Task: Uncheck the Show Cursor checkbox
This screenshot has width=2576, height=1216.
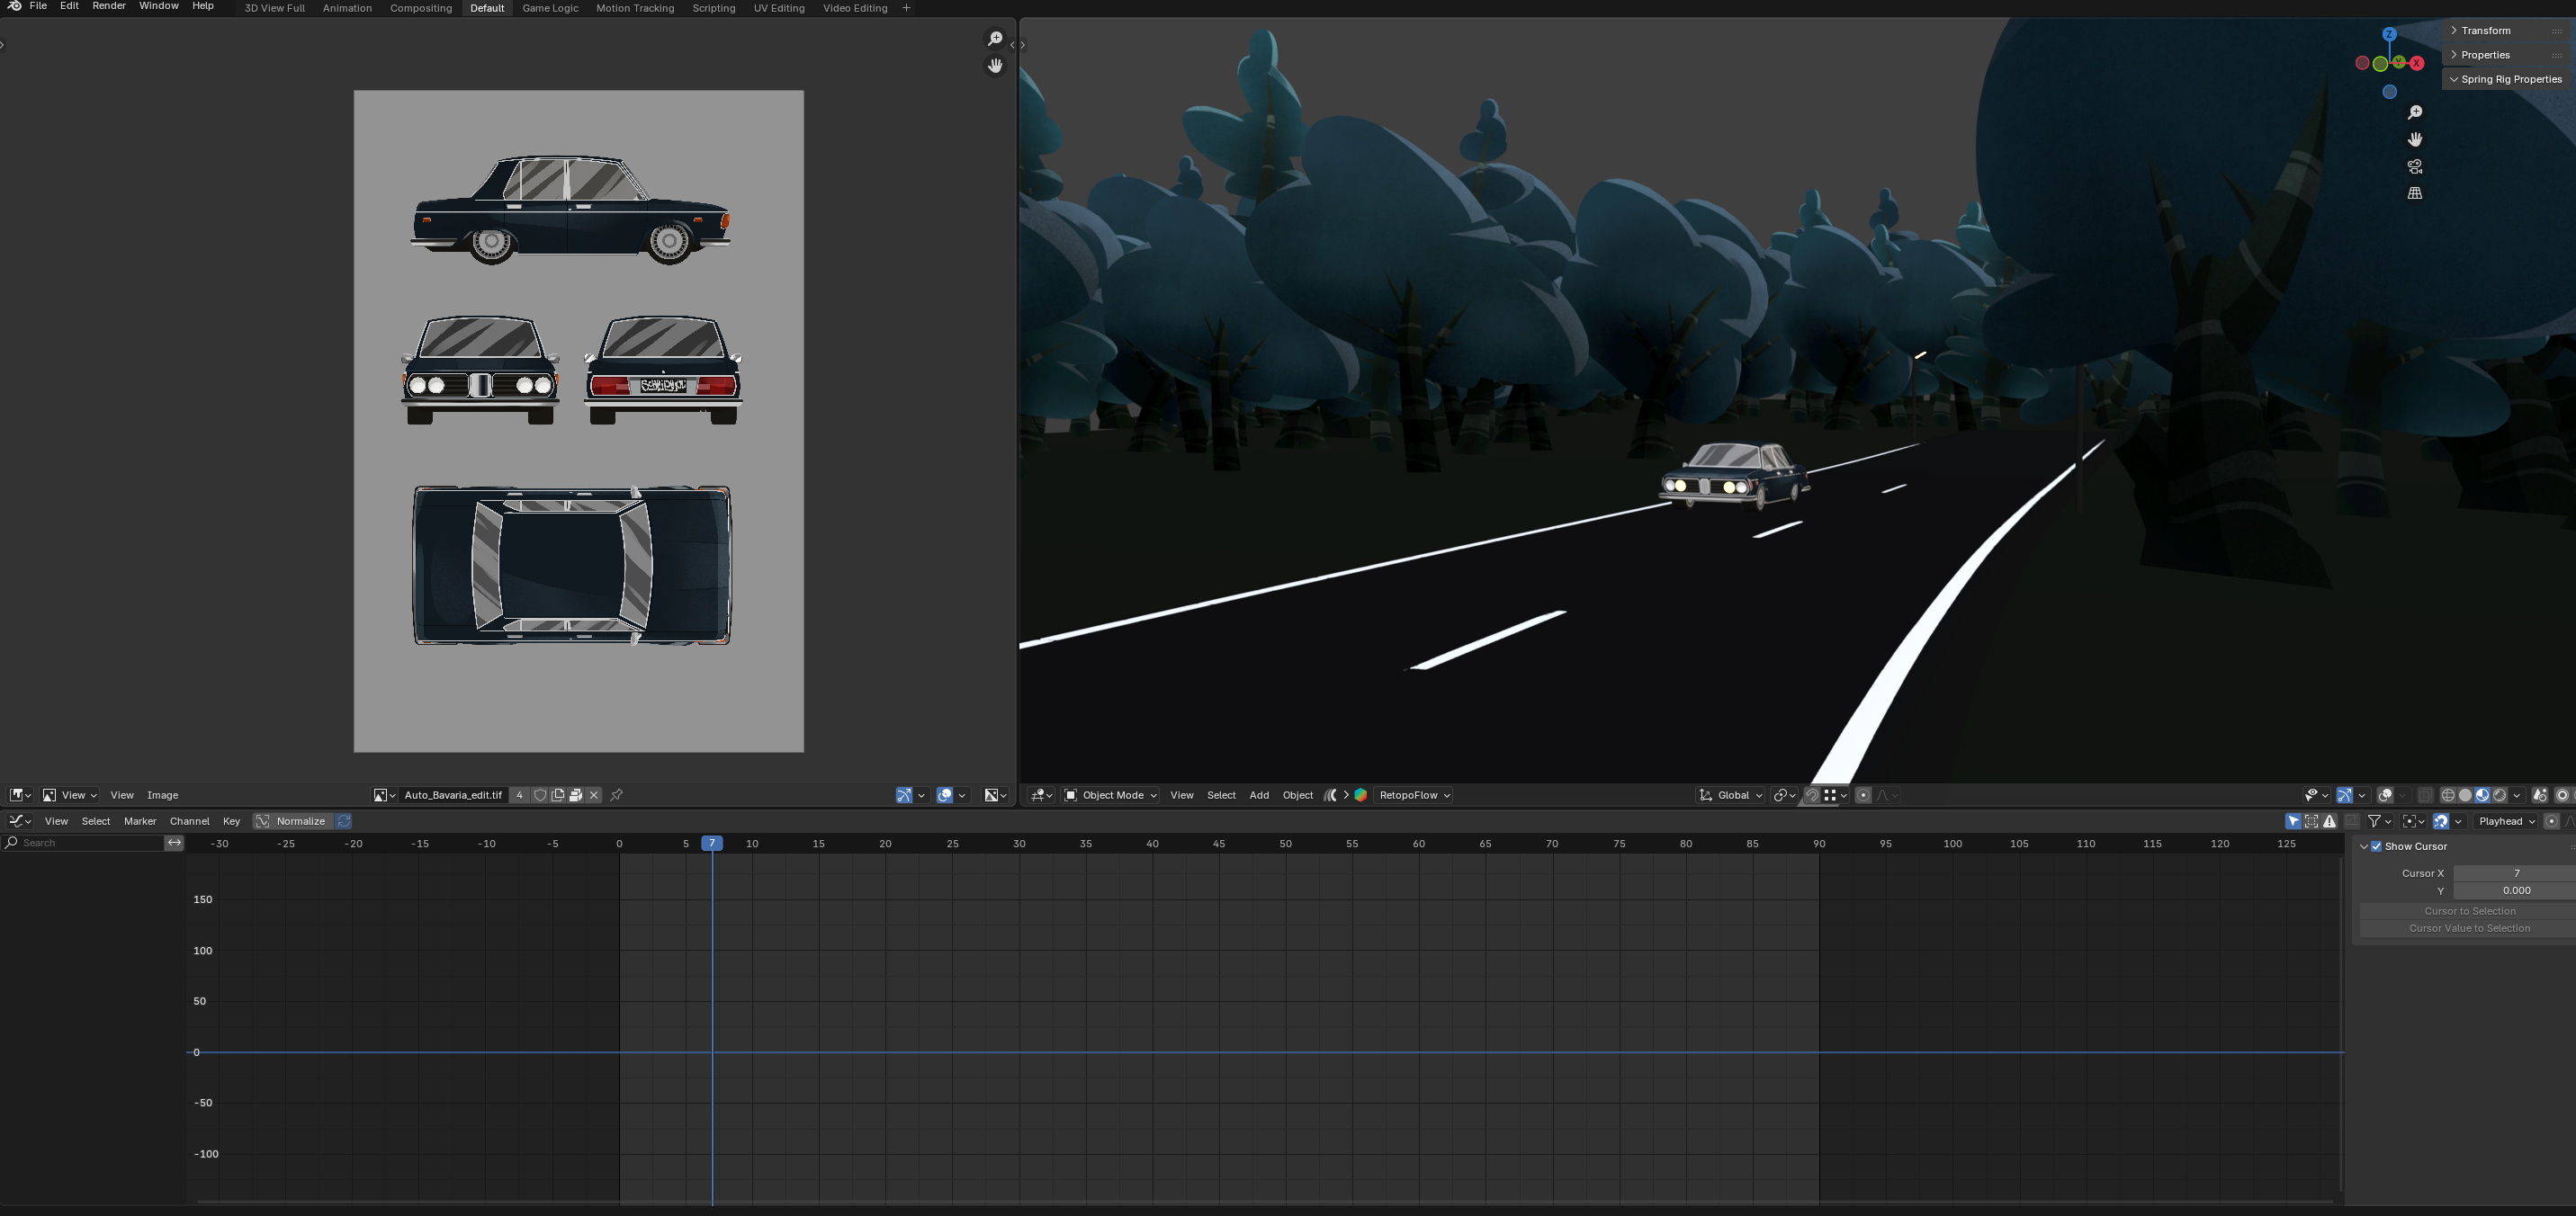Action: tap(2377, 846)
